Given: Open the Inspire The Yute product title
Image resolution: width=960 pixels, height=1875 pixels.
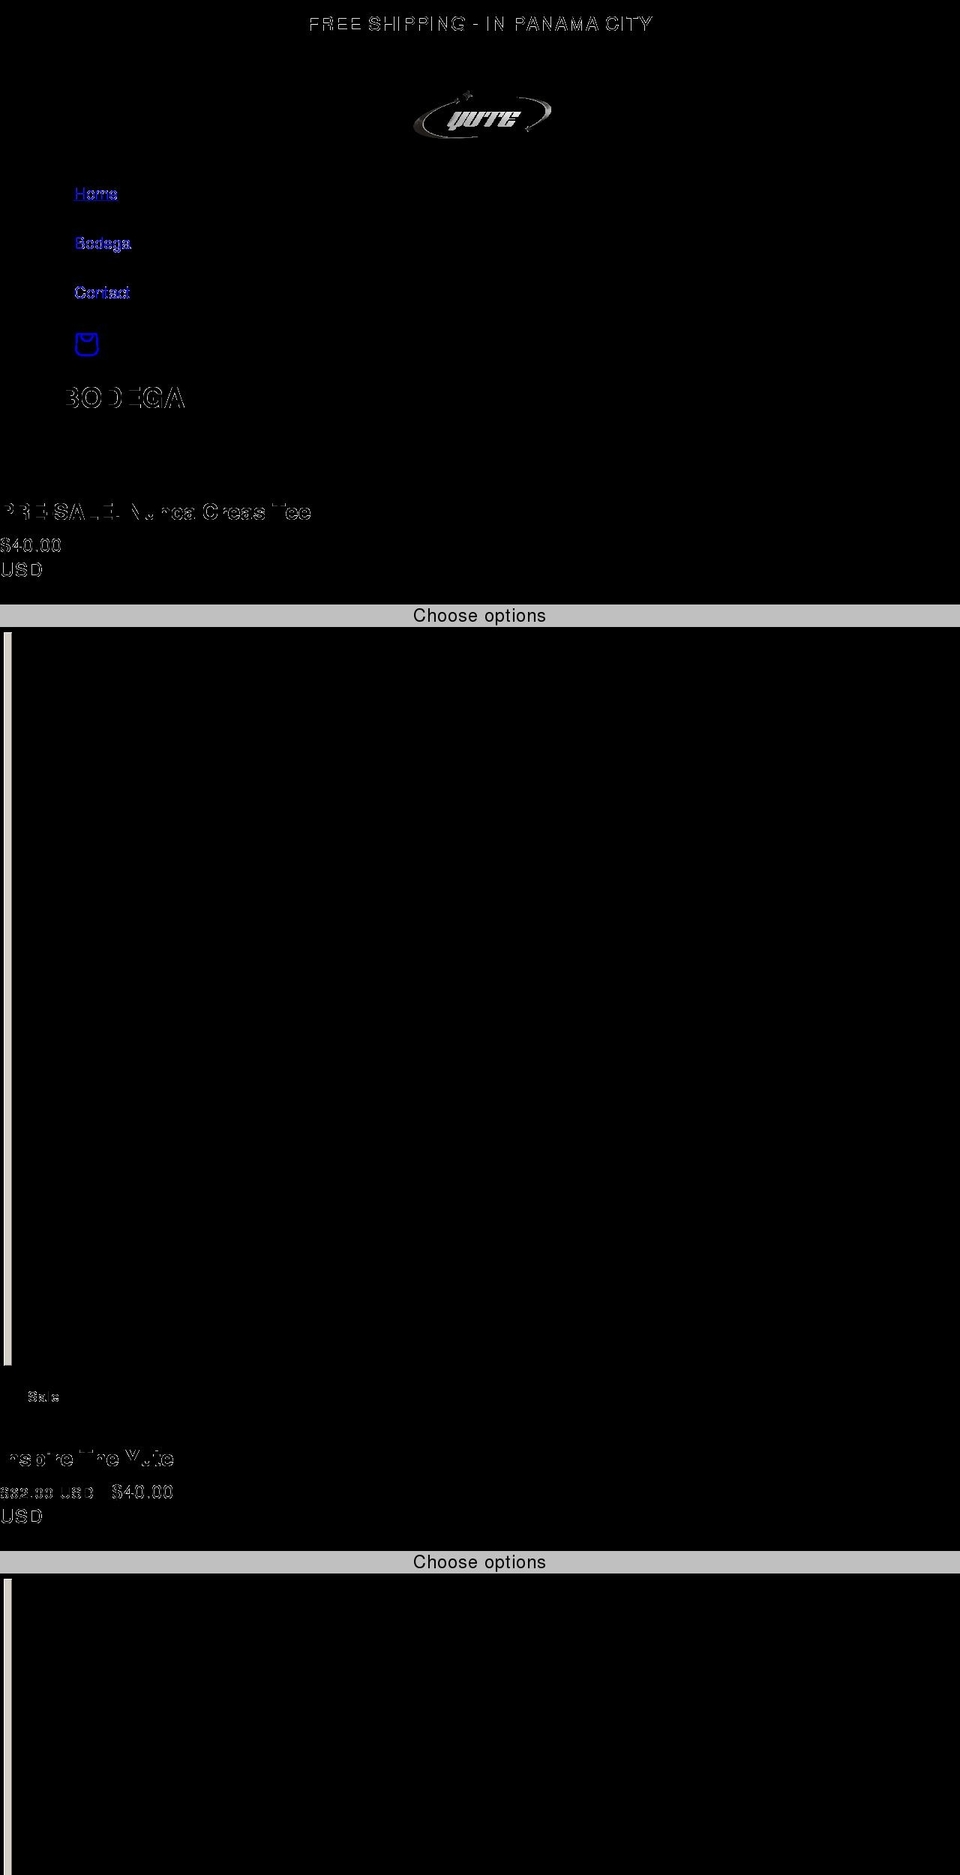Looking at the screenshot, I should 88,1459.
